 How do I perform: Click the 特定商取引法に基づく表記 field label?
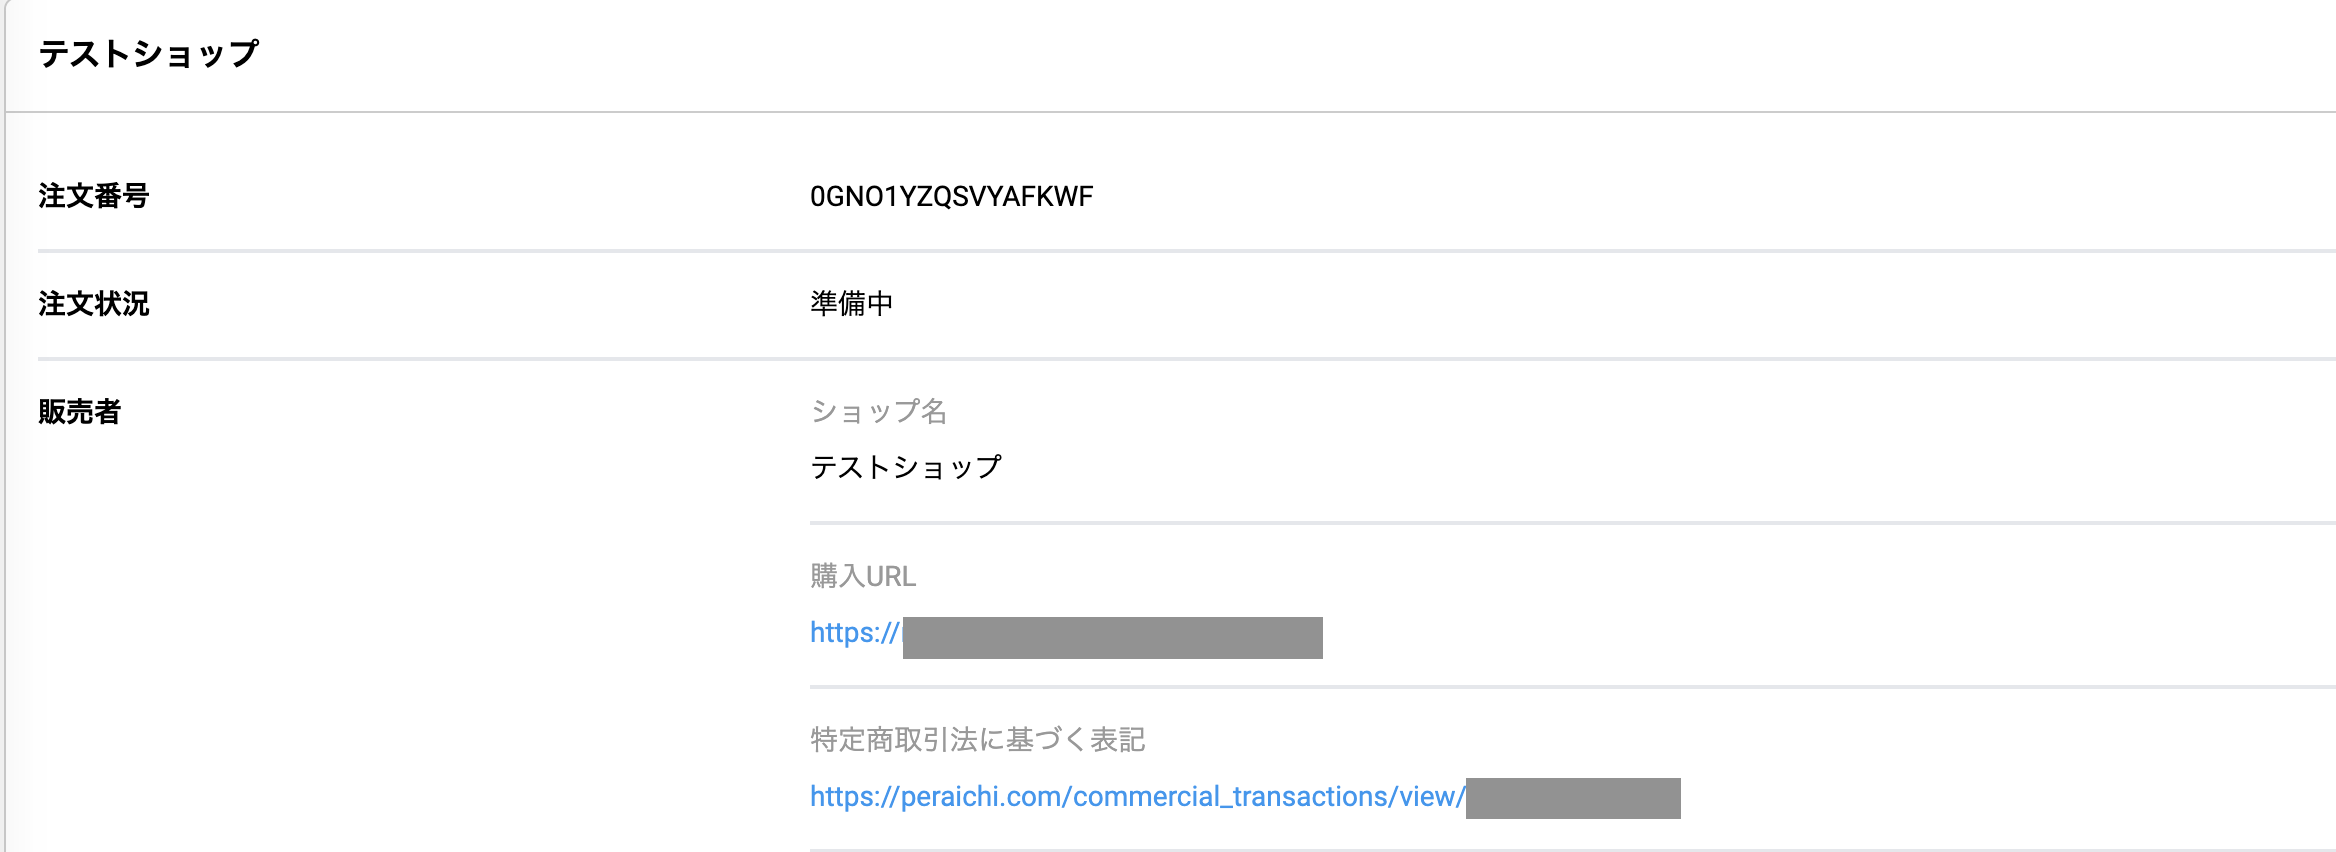coord(977,740)
